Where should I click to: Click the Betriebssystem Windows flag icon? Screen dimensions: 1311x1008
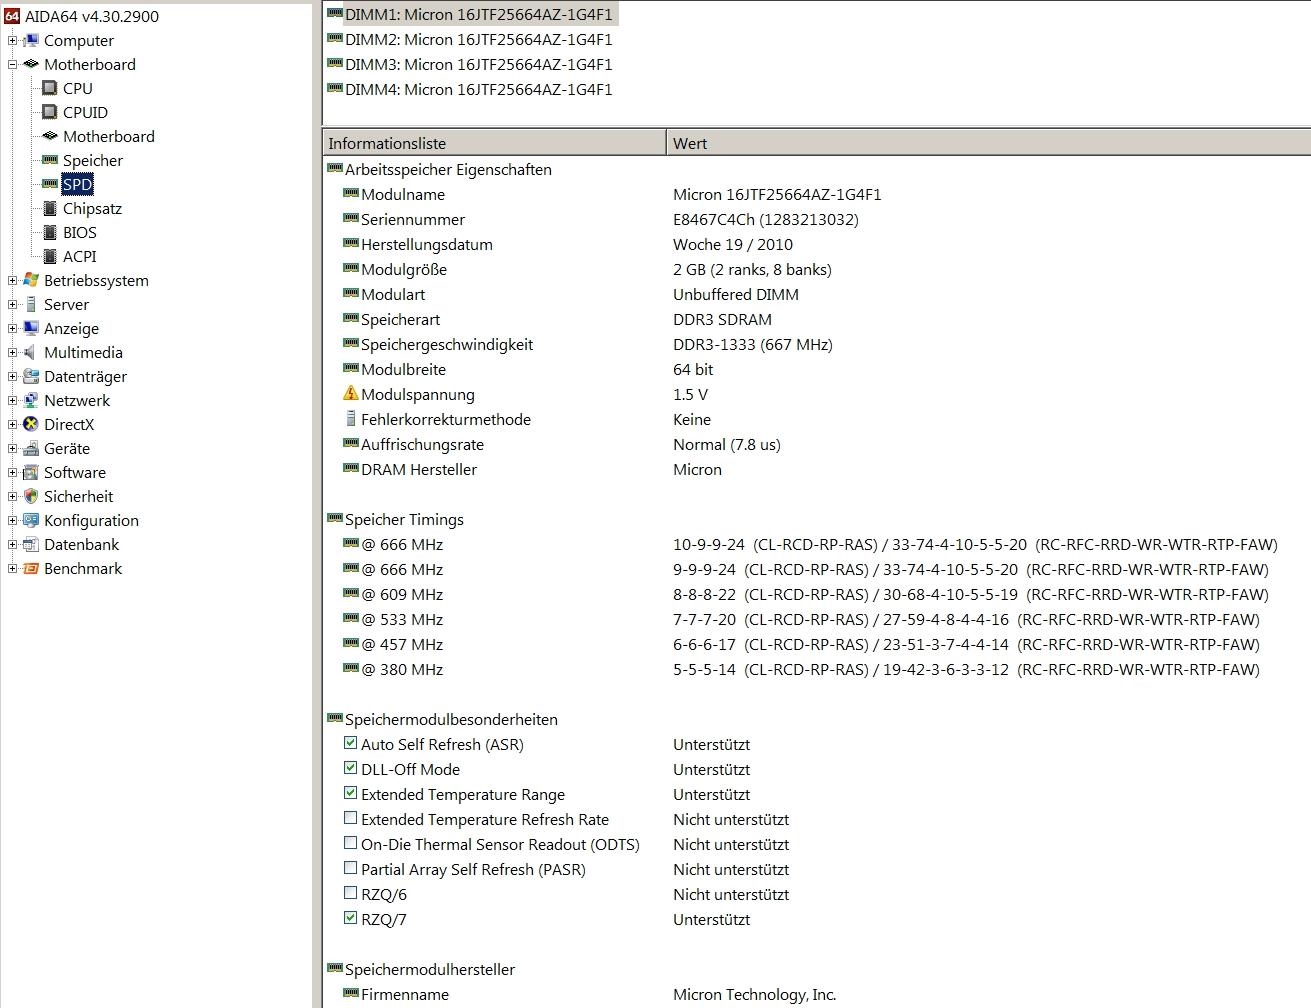31,280
